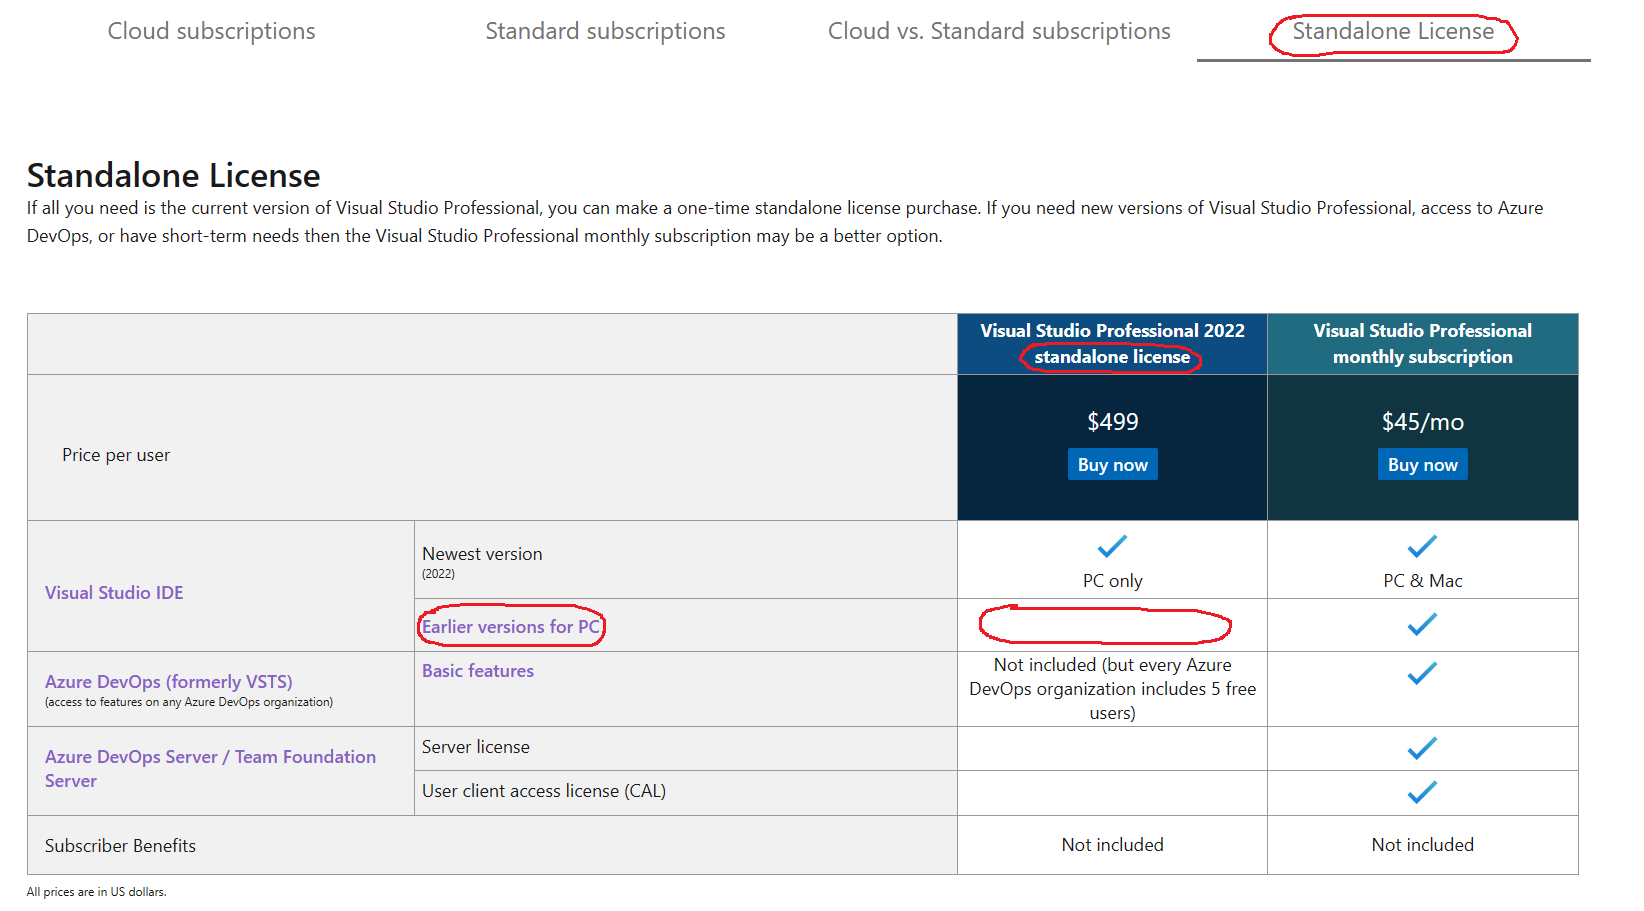Follow the Azure DevOps (formerly VSTS) link

(x=168, y=681)
